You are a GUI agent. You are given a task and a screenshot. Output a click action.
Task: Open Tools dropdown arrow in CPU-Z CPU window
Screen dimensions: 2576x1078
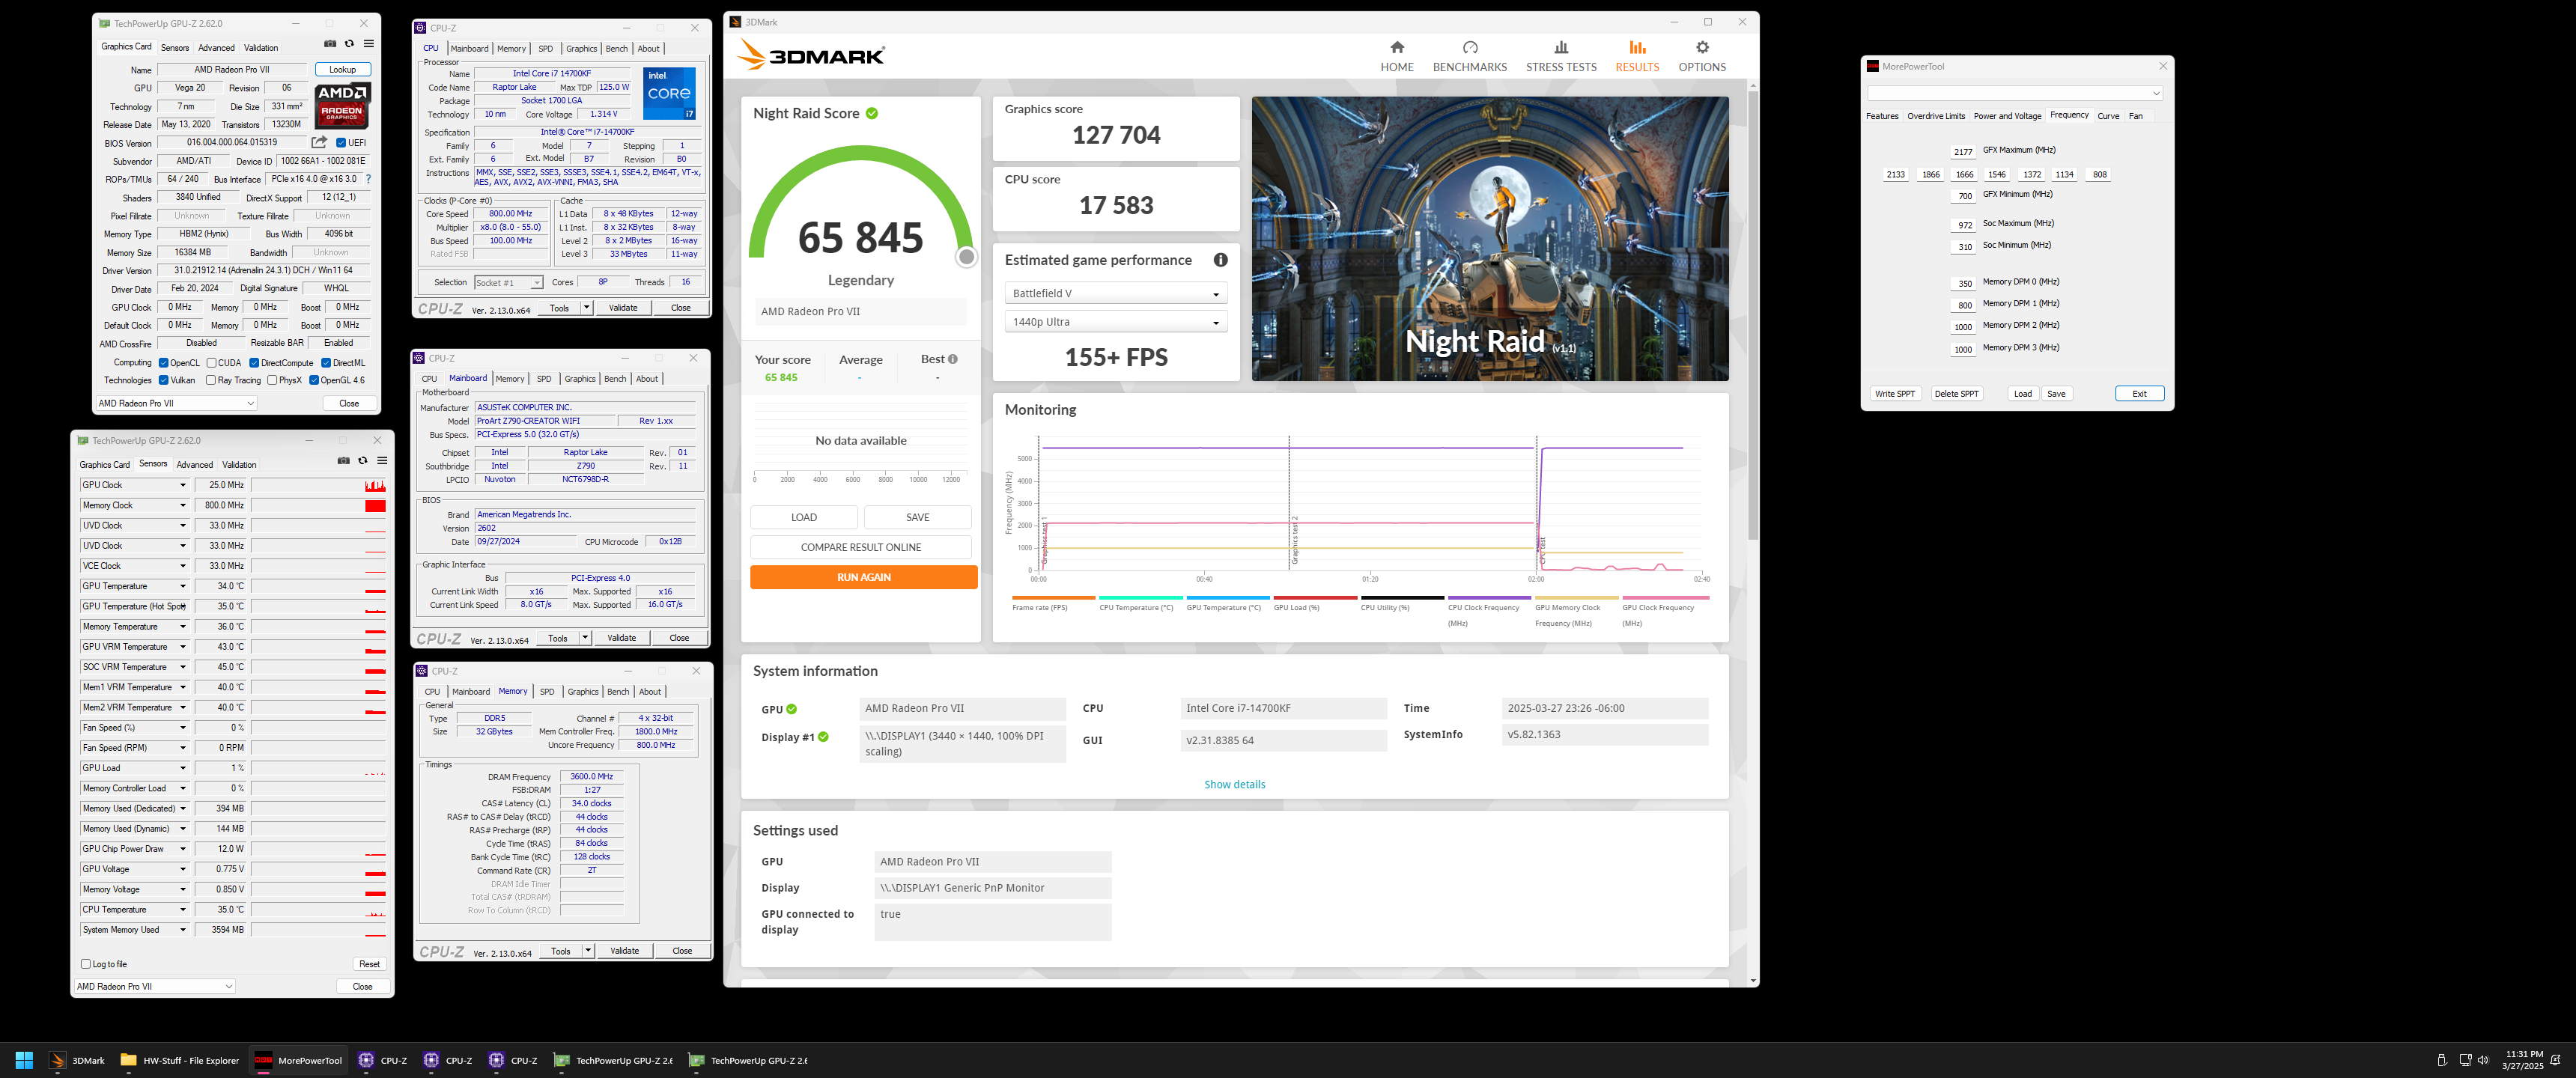click(x=586, y=308)
